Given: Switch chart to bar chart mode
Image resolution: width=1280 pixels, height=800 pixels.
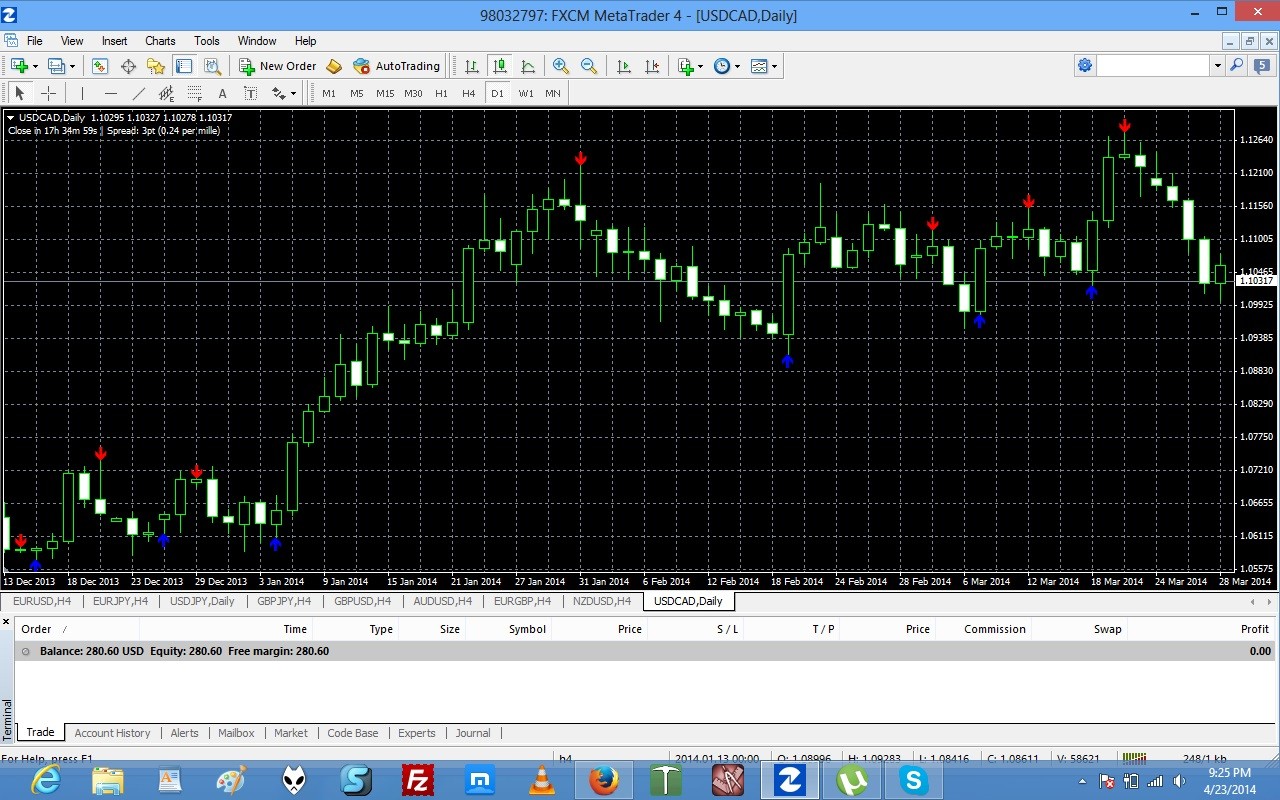Looking at the screenshot, I should tap(472, 66).
